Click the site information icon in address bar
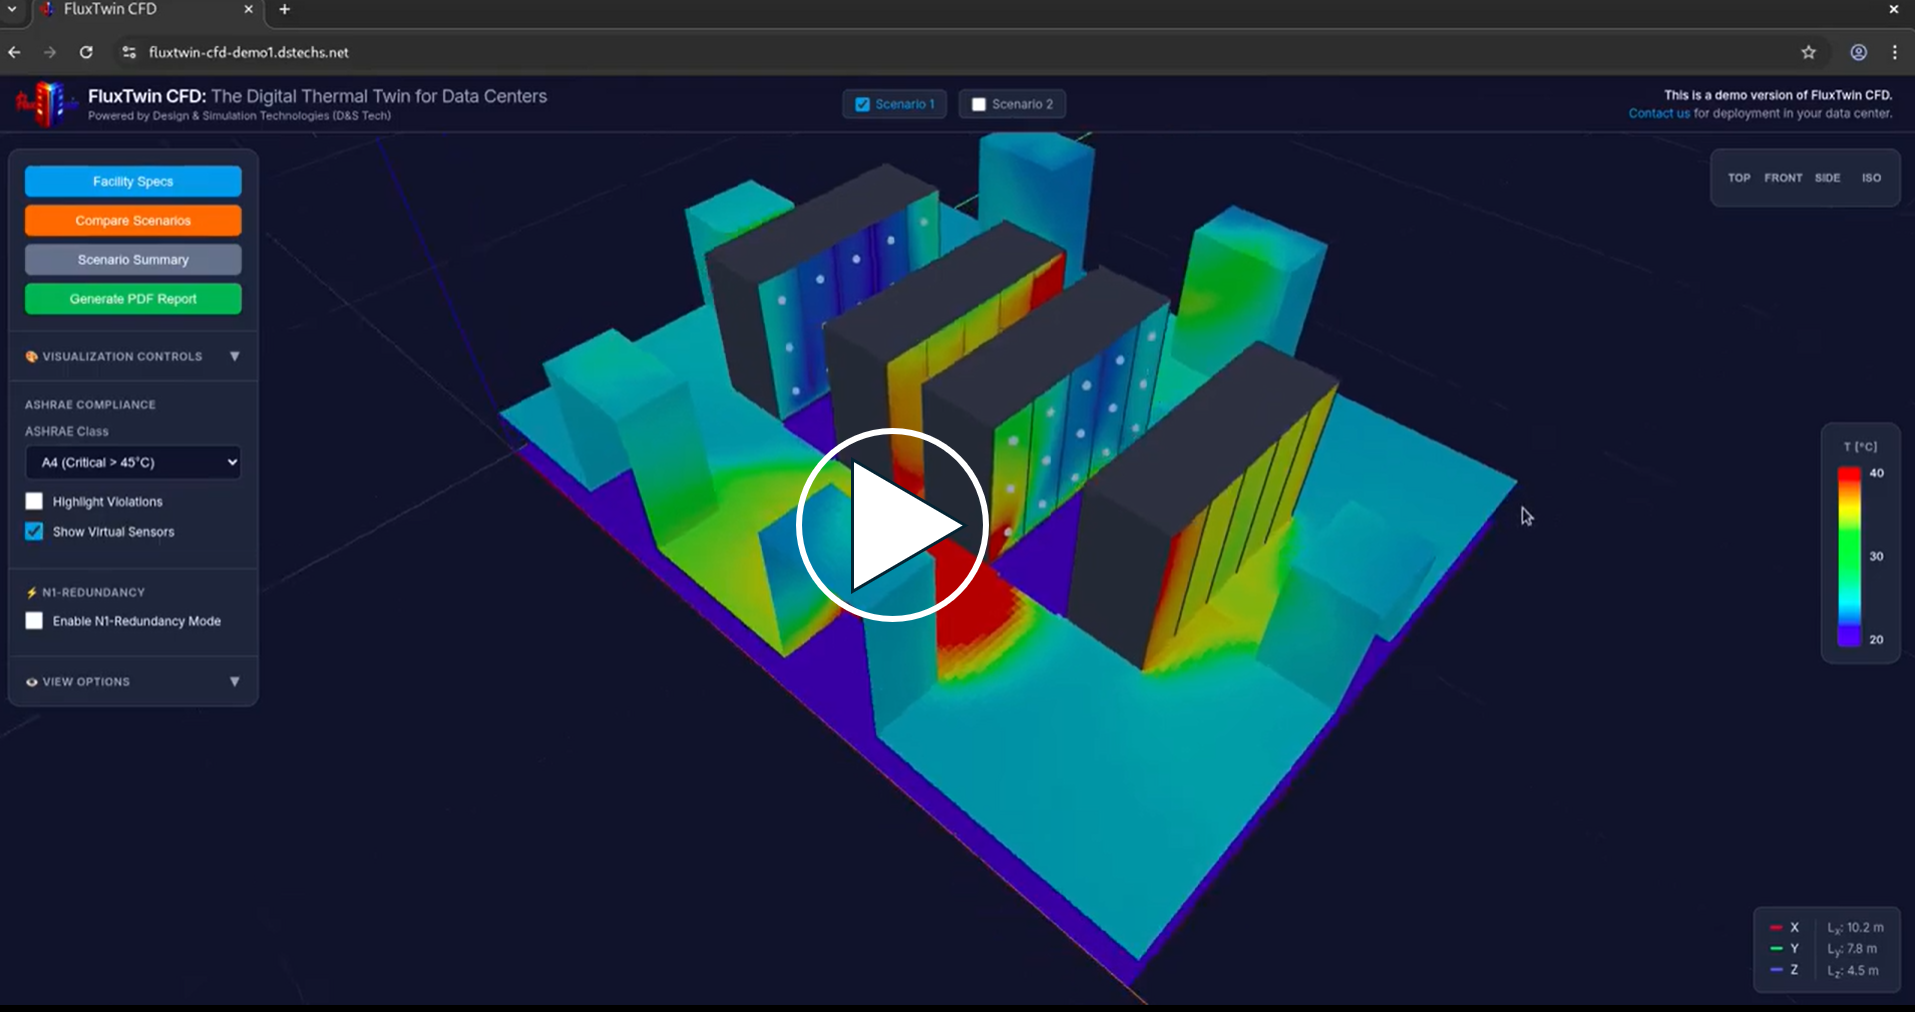Viewport: 1915px width, 1012px height. [x=129, y=52]
